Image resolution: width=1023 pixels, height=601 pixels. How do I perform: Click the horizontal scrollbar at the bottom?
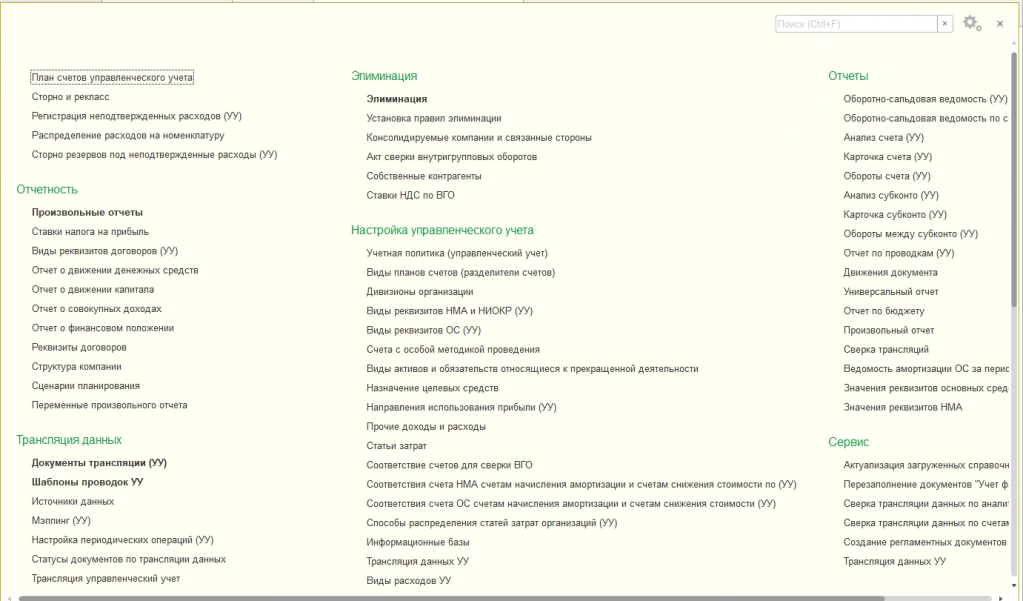point(451,598)
